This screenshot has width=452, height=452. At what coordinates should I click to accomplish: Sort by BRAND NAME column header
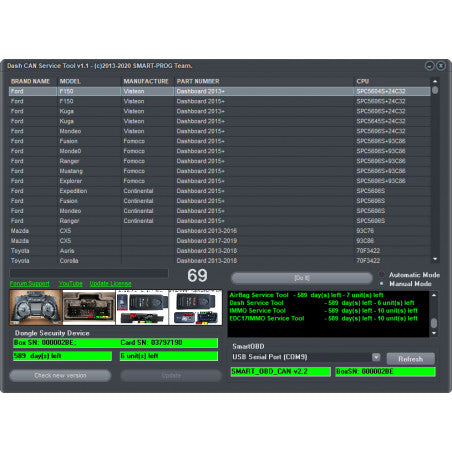(x=30, y=81)
